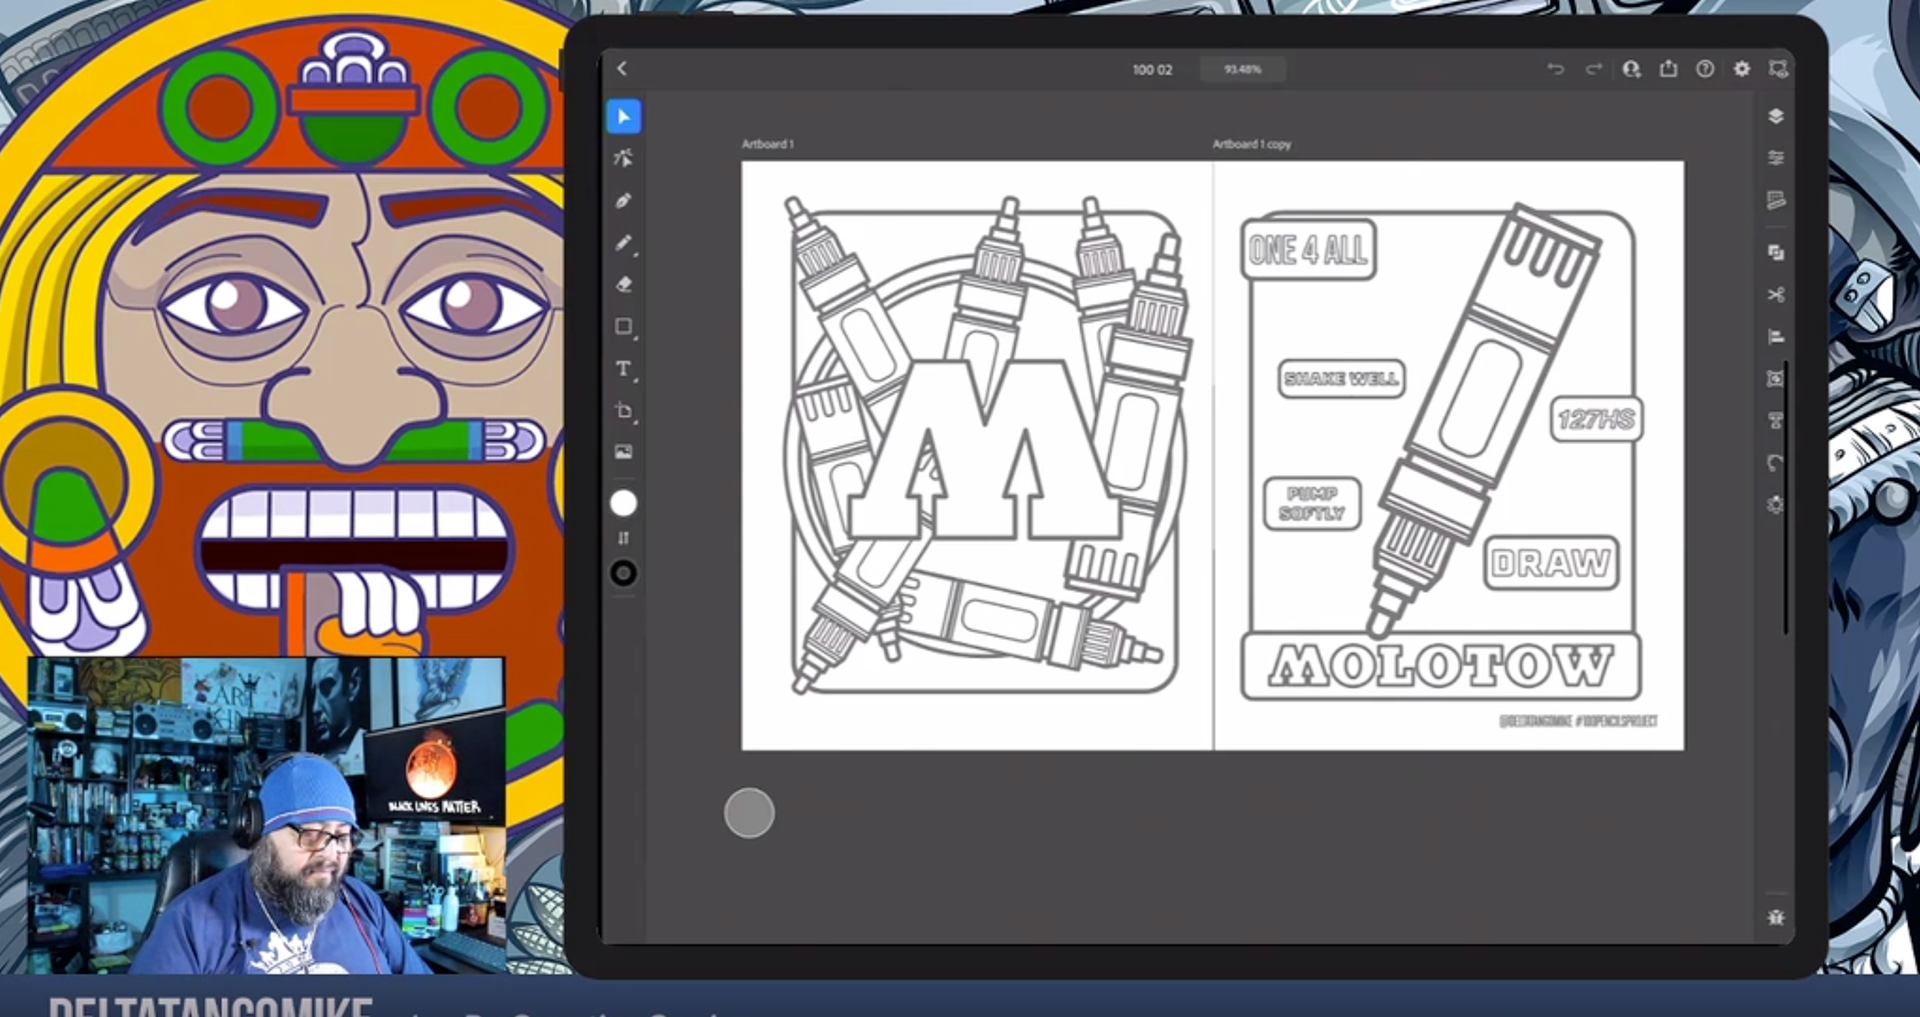Open the Layers panel
Viewport: 1920px width, 1017px height.
pyautogui.click(x=1776, y=116)
